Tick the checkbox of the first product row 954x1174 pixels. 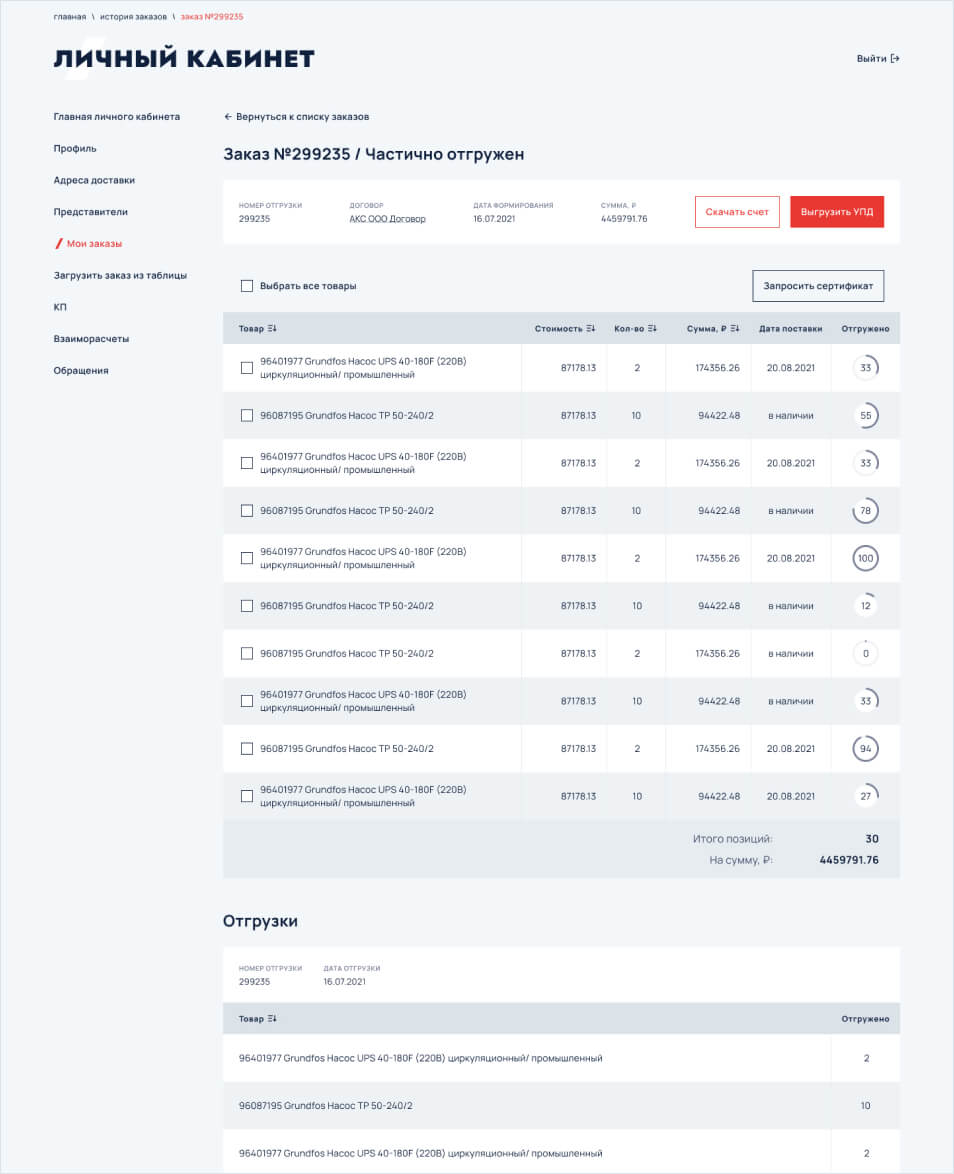[x=247, y=368]
